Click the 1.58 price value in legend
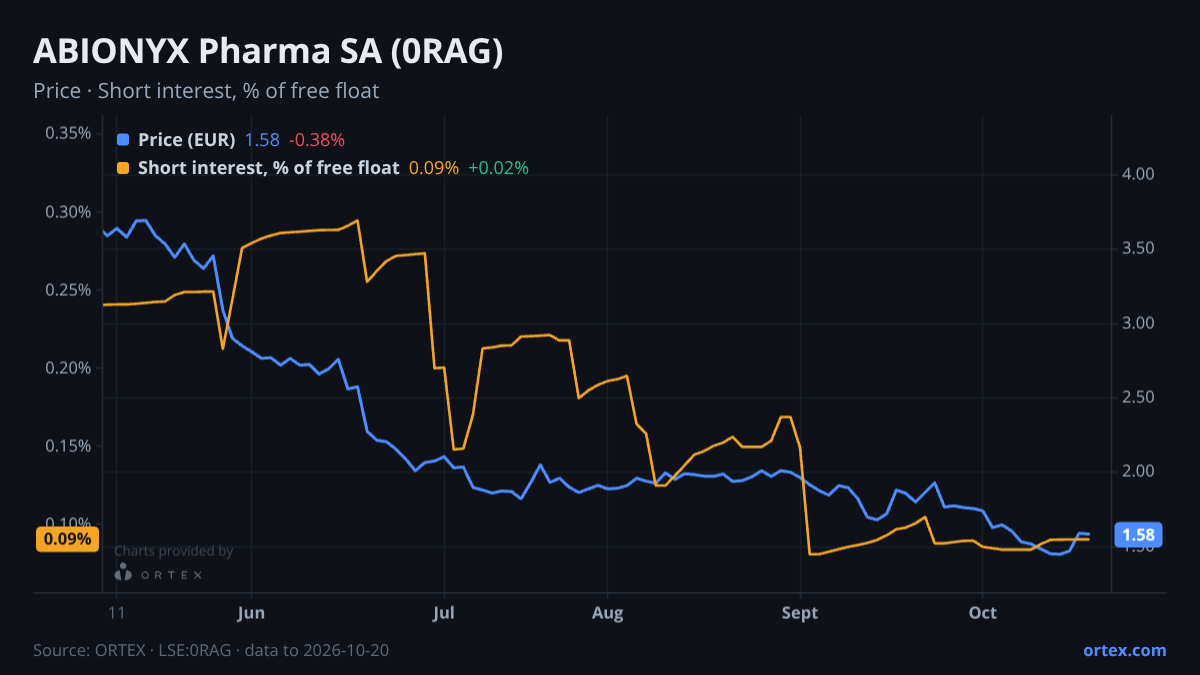Screen dimensions: 1200x675 point(262,140)
